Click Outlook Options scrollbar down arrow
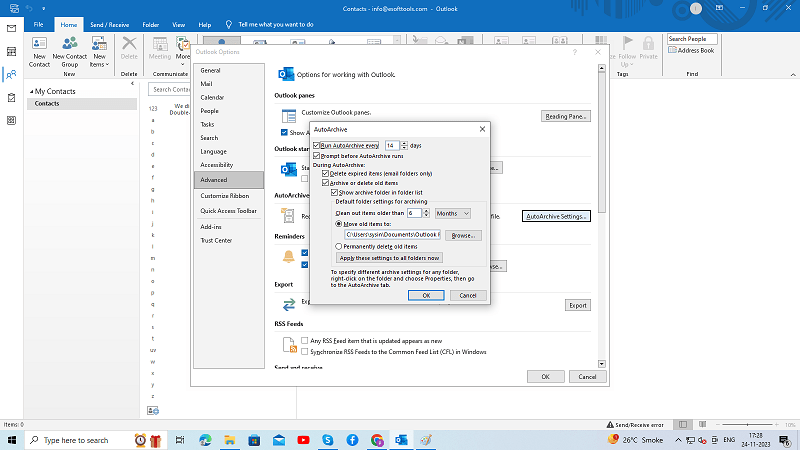 coord(602,364)
